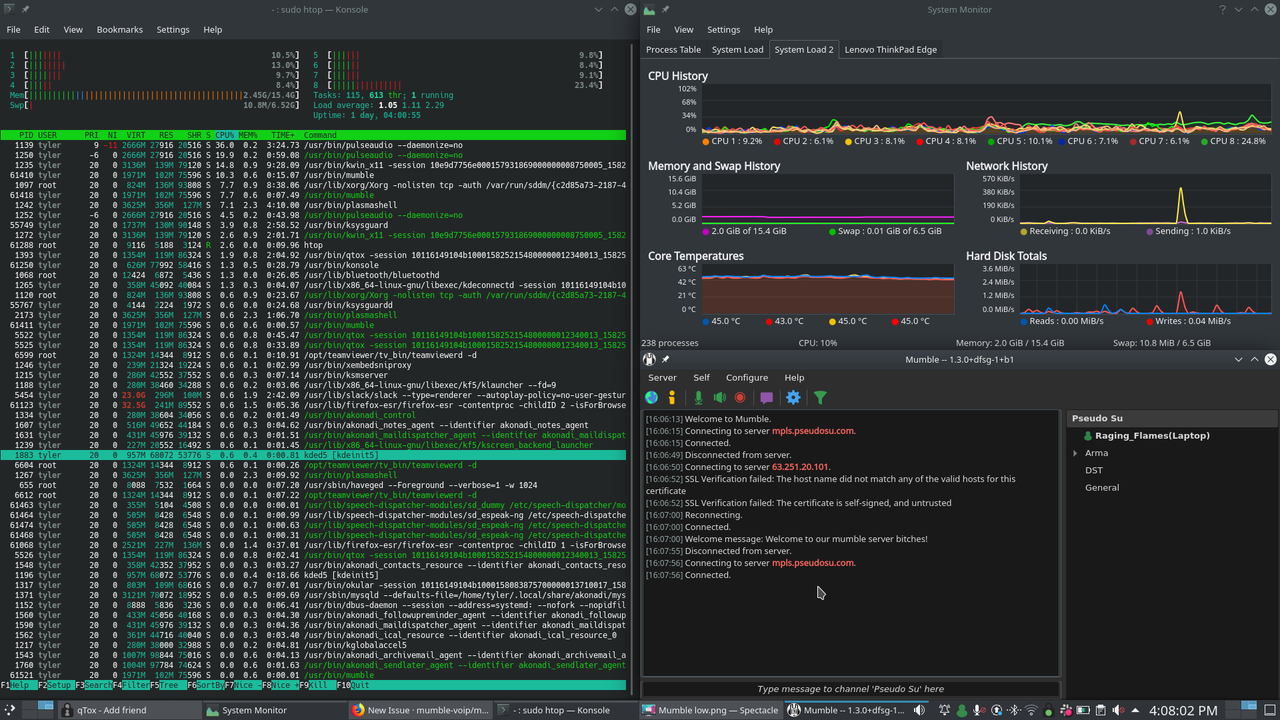Select the General channel in Mumble
The height and width of the screenshot is (720, 1280).
pyautogui.click(x=1102, y=488)
